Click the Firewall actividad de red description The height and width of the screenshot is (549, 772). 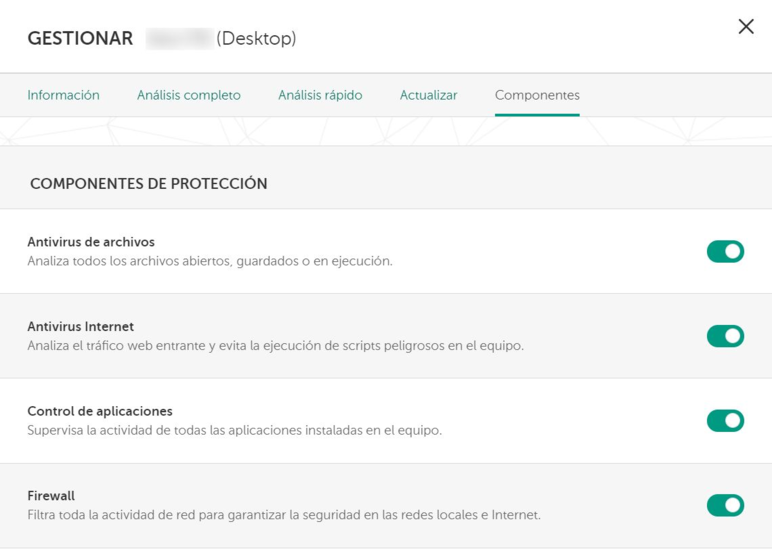pos(284,515)
